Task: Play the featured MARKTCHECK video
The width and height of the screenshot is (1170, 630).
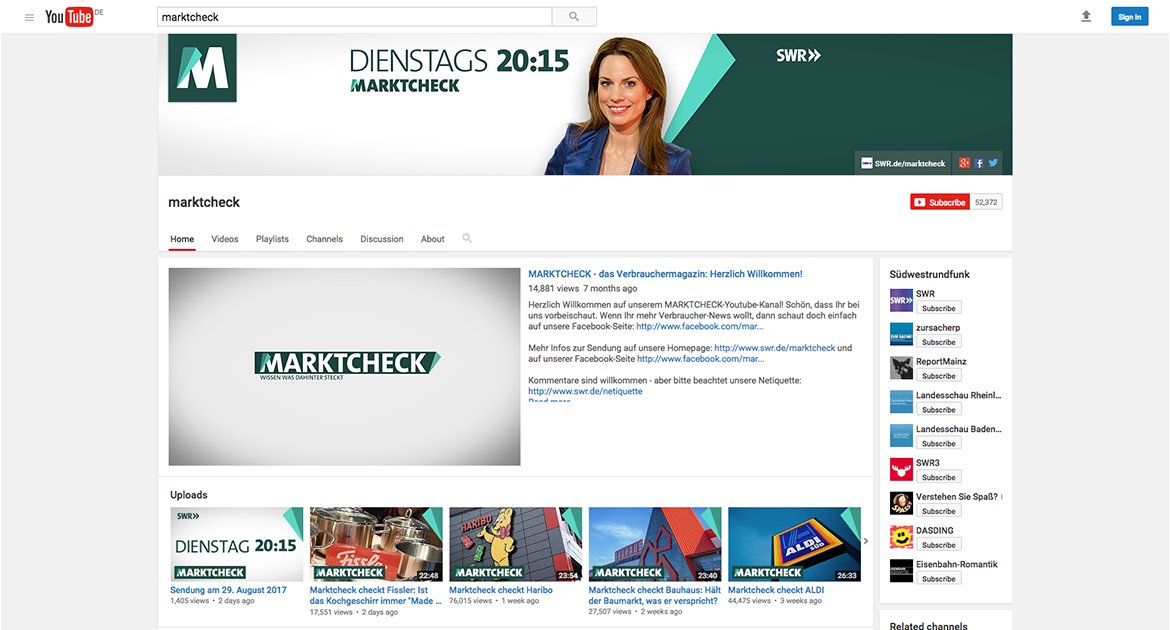Action: tap(344, 367)
